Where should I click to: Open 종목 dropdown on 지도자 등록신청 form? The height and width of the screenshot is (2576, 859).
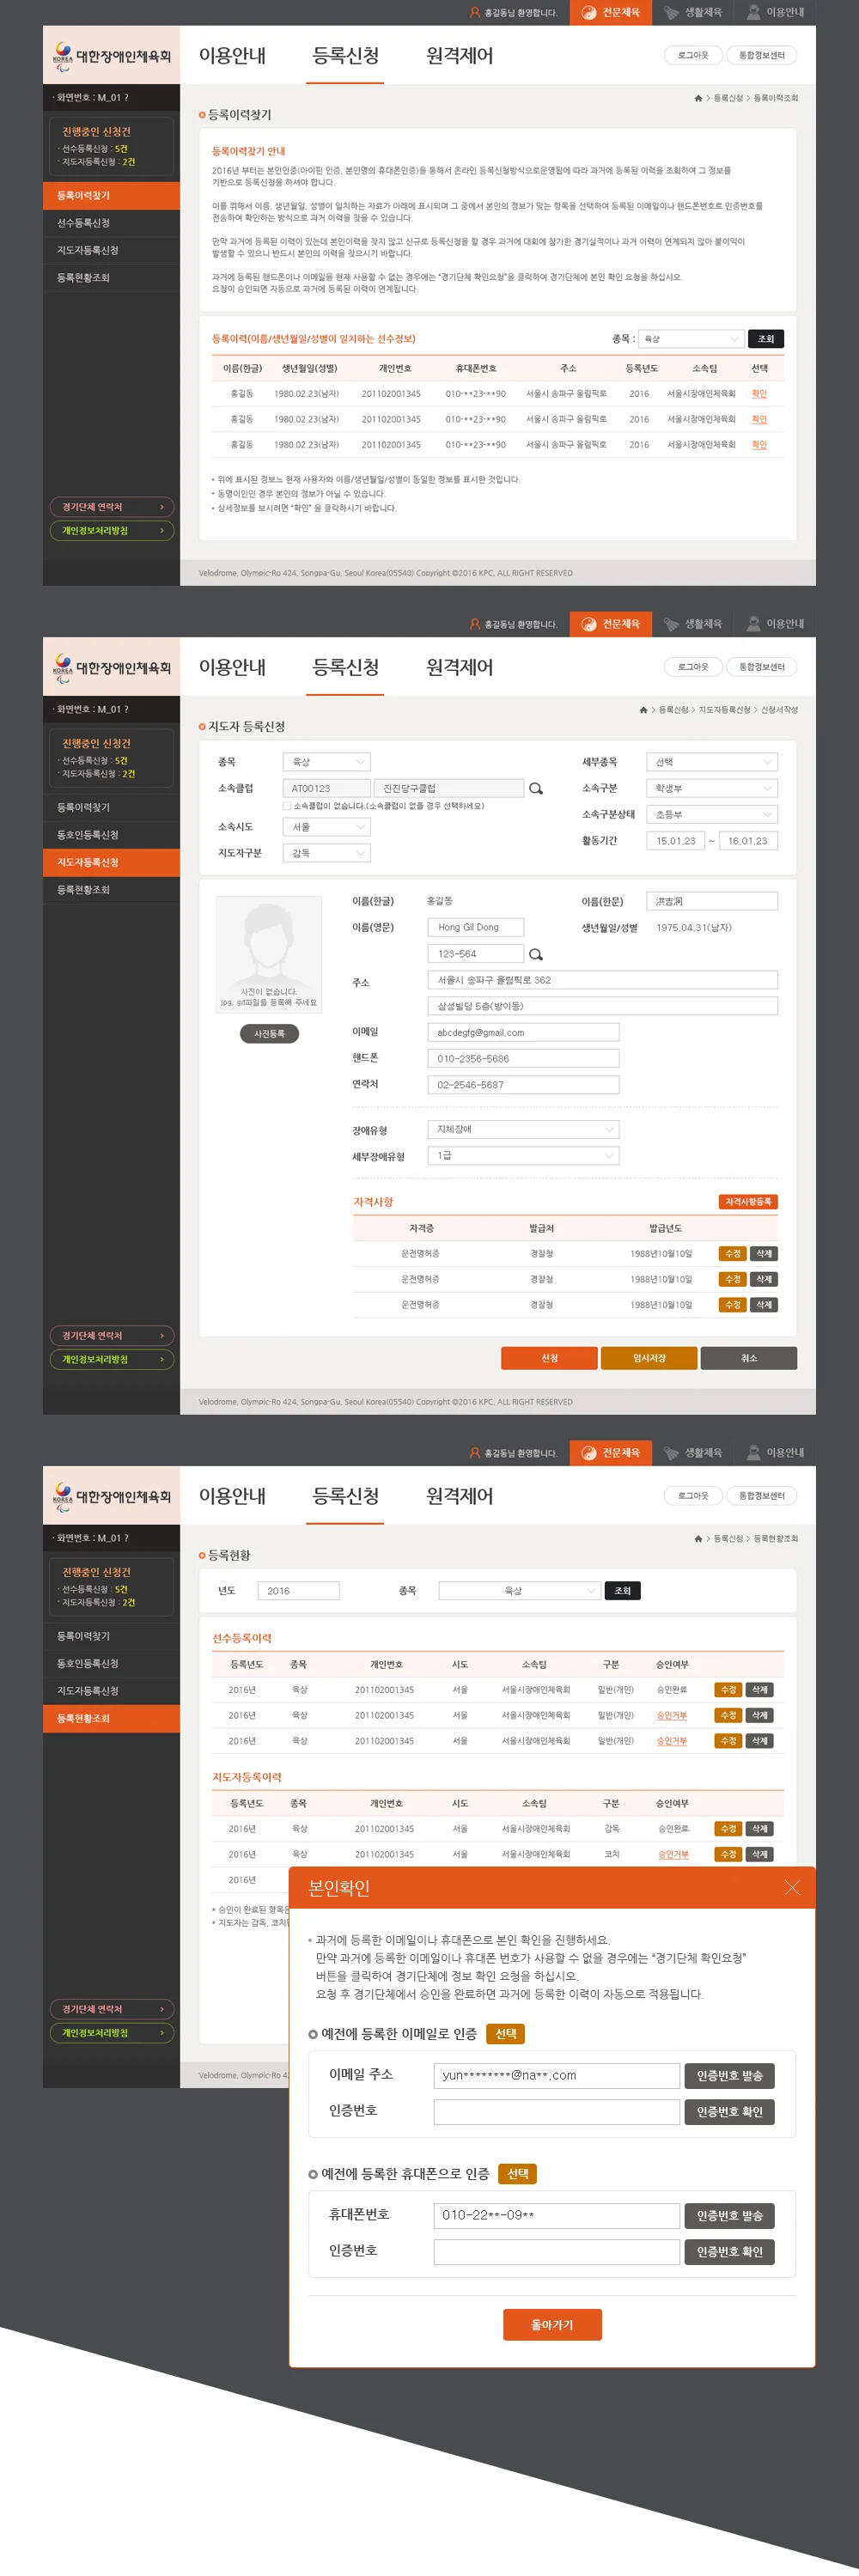tap(327, 762)
